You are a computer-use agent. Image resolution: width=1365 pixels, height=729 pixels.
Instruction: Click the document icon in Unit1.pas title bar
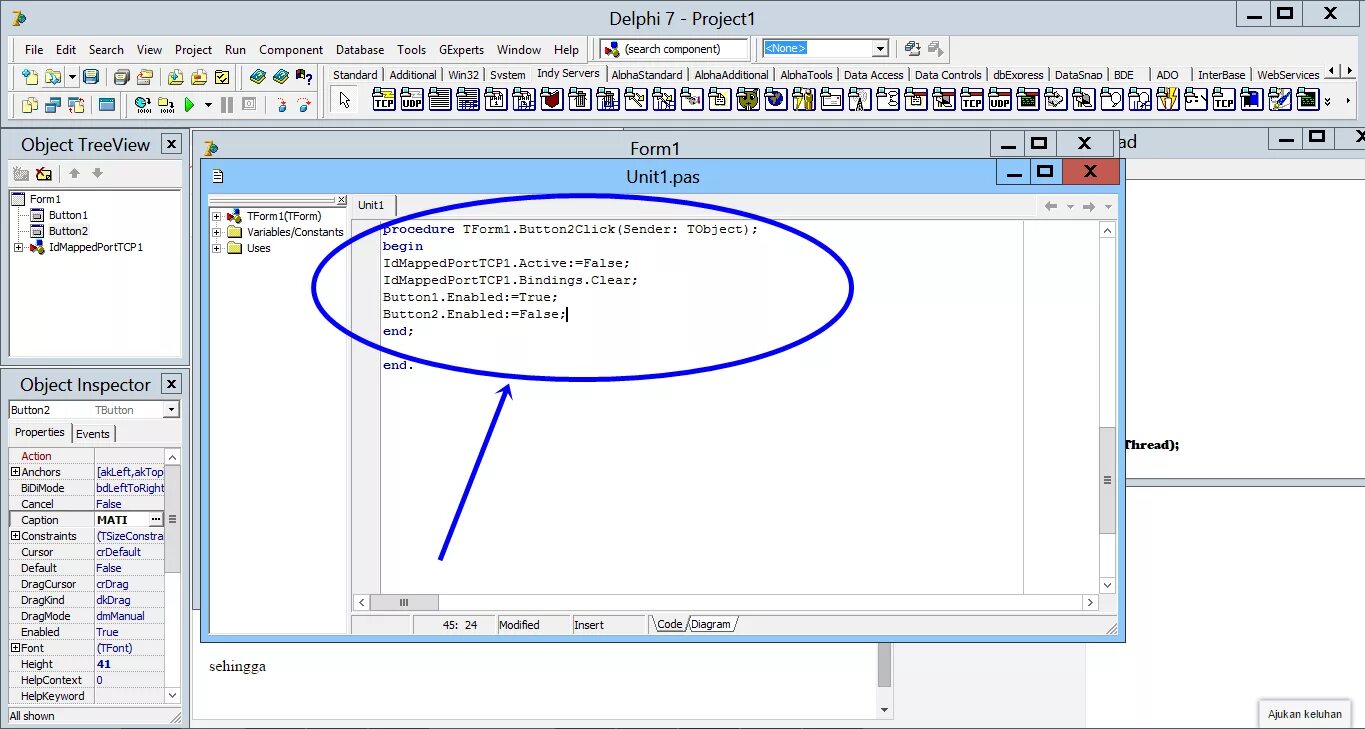click(x=218, y=176)
